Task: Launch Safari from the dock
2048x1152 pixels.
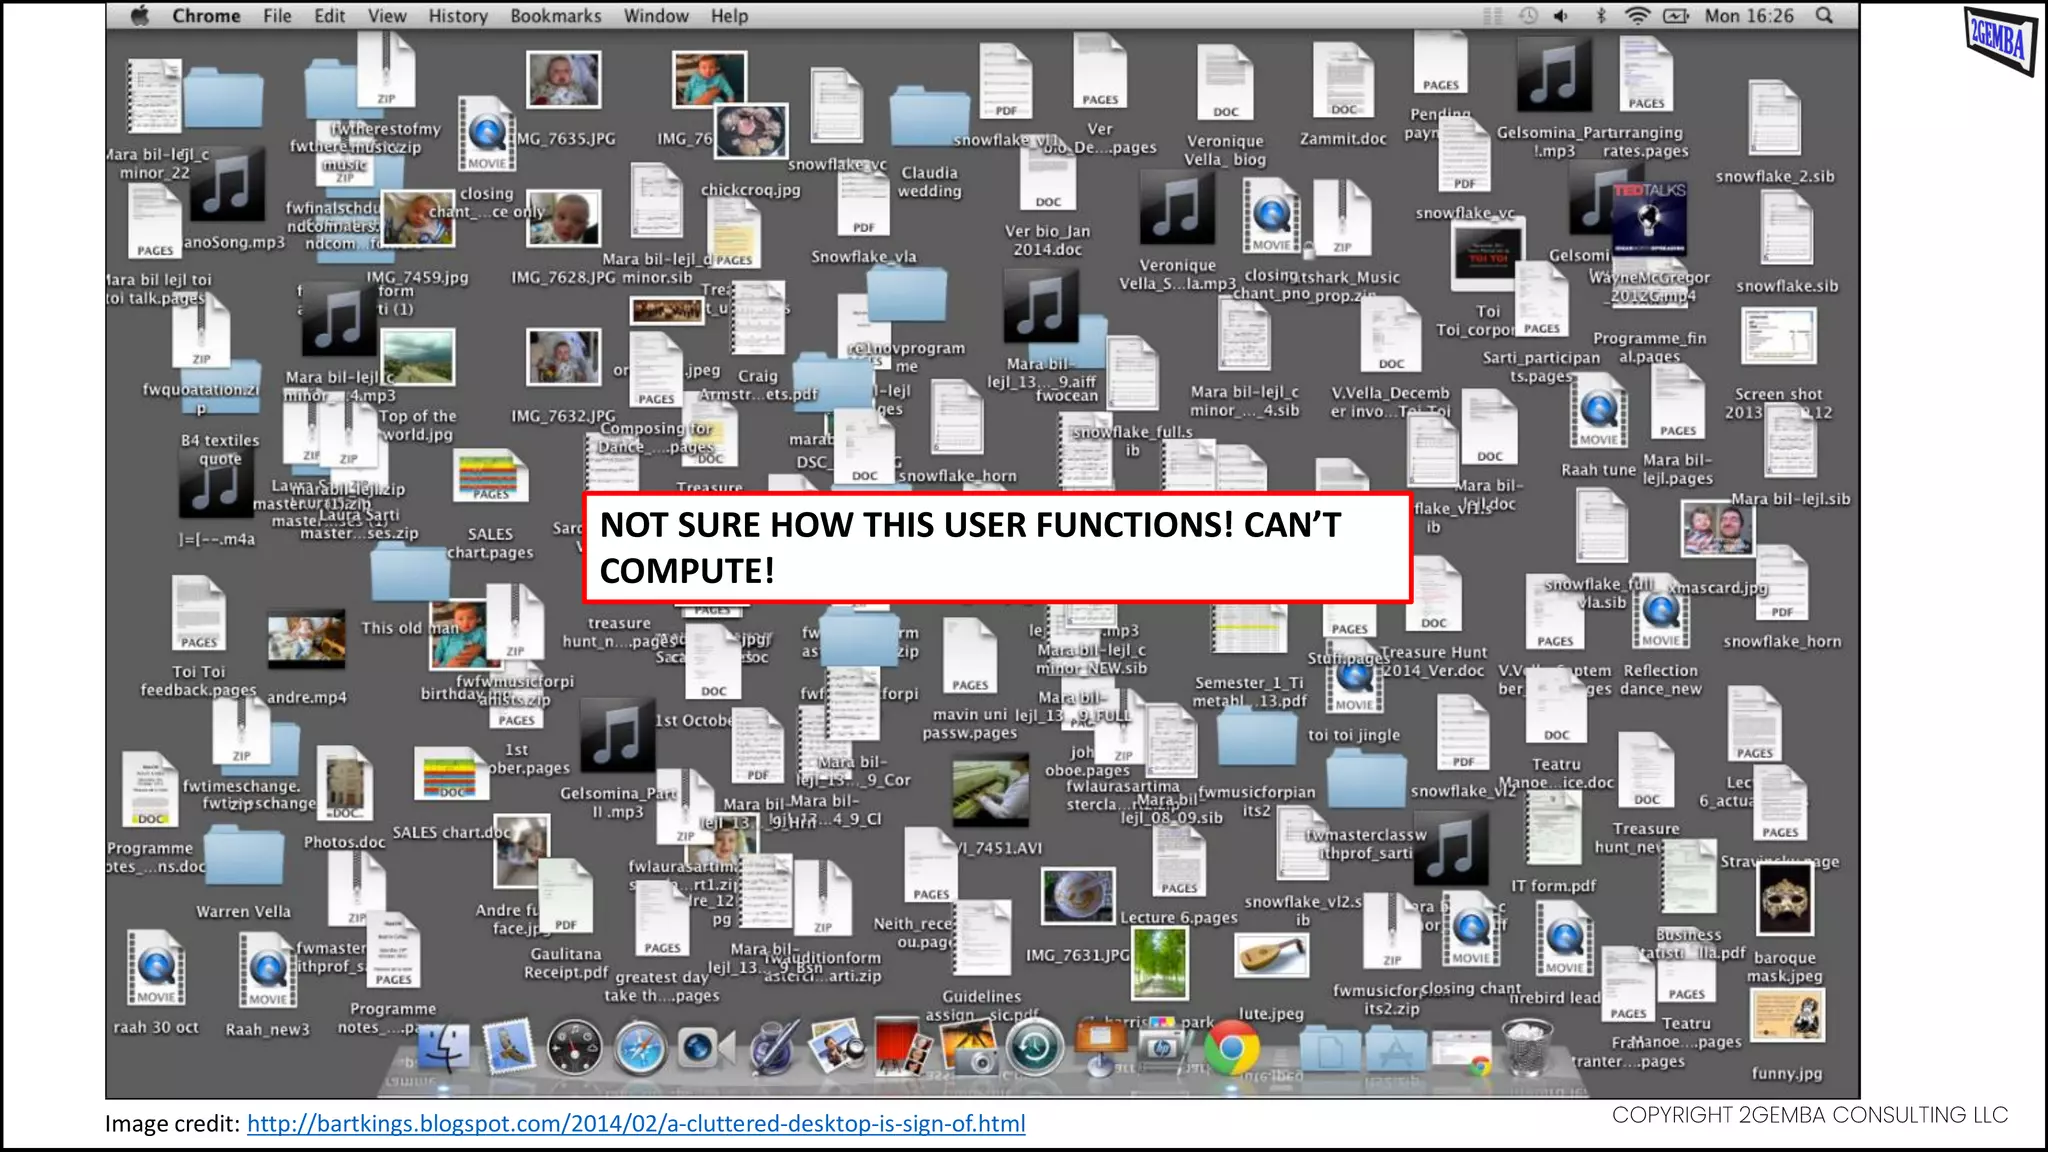Action: (638, 1048)
